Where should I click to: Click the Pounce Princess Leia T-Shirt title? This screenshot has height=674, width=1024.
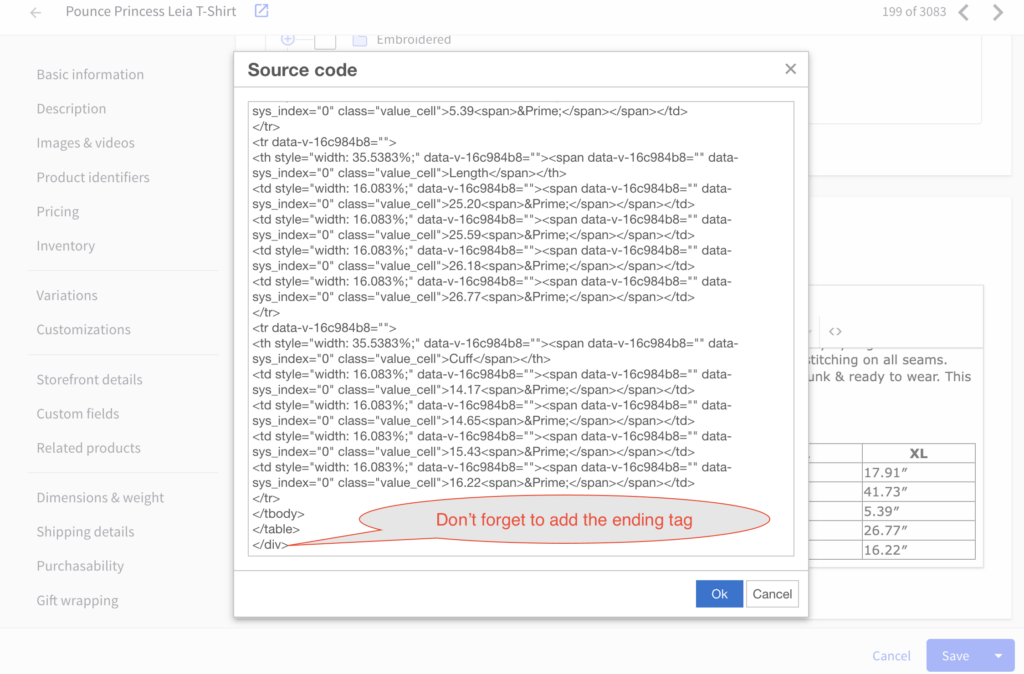point(151,11)
